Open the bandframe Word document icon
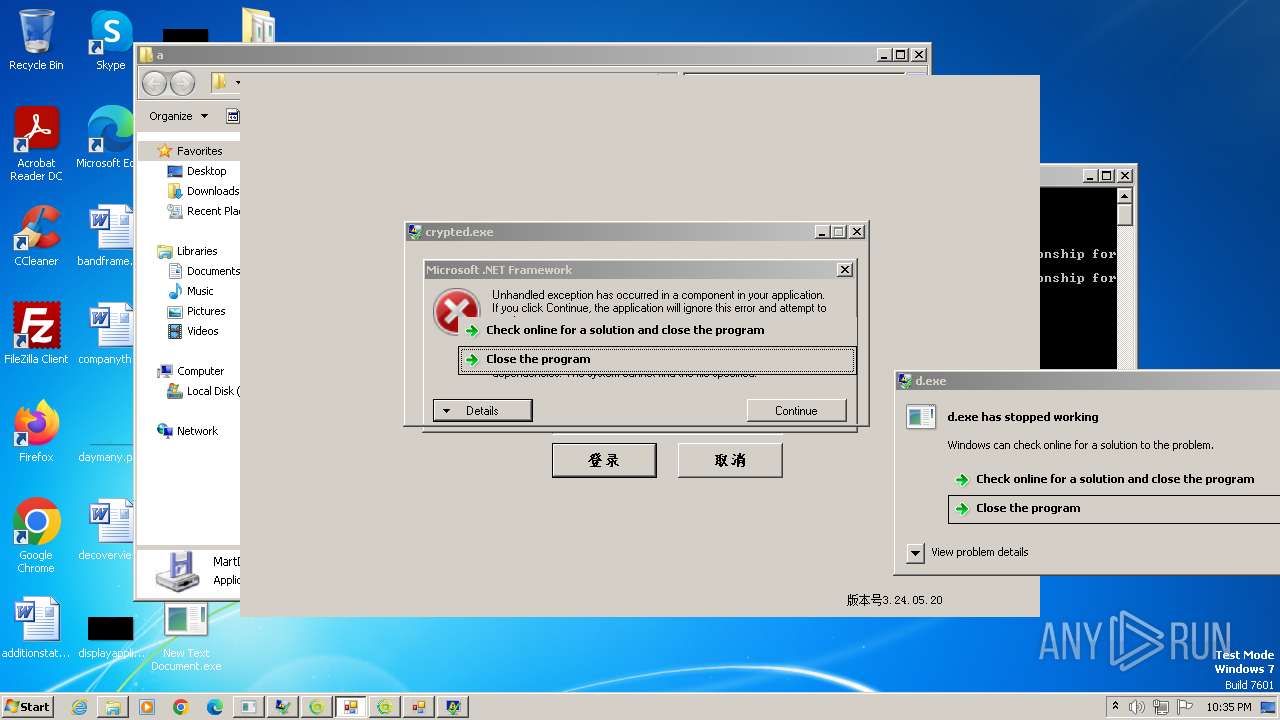The height and width of the screenshot is (720, 1280). tap(108, 236)
